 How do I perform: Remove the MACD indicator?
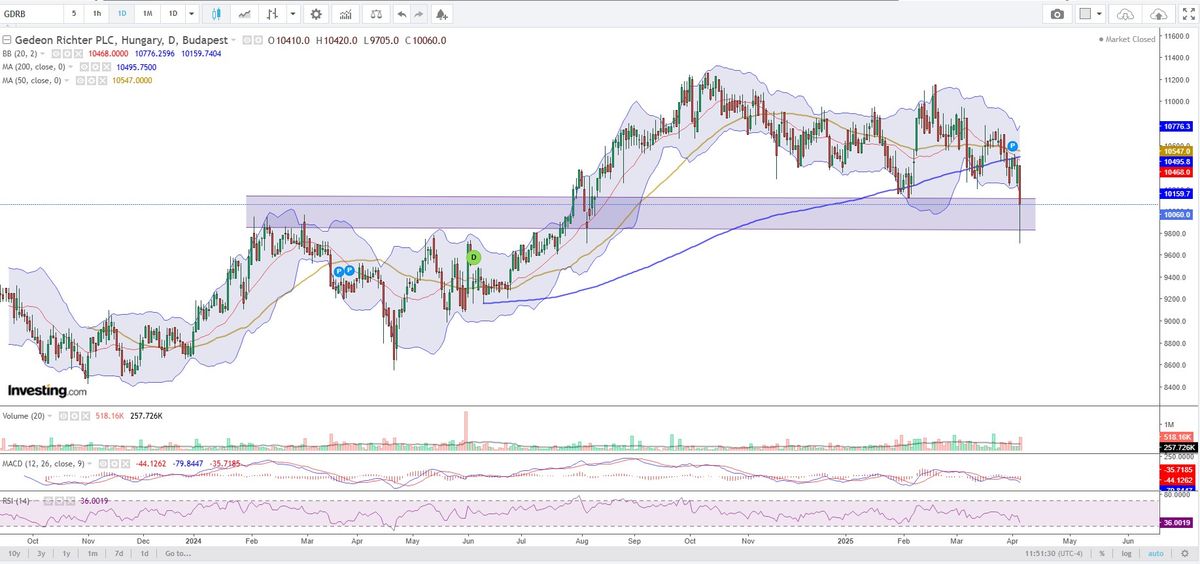point(125,464)
